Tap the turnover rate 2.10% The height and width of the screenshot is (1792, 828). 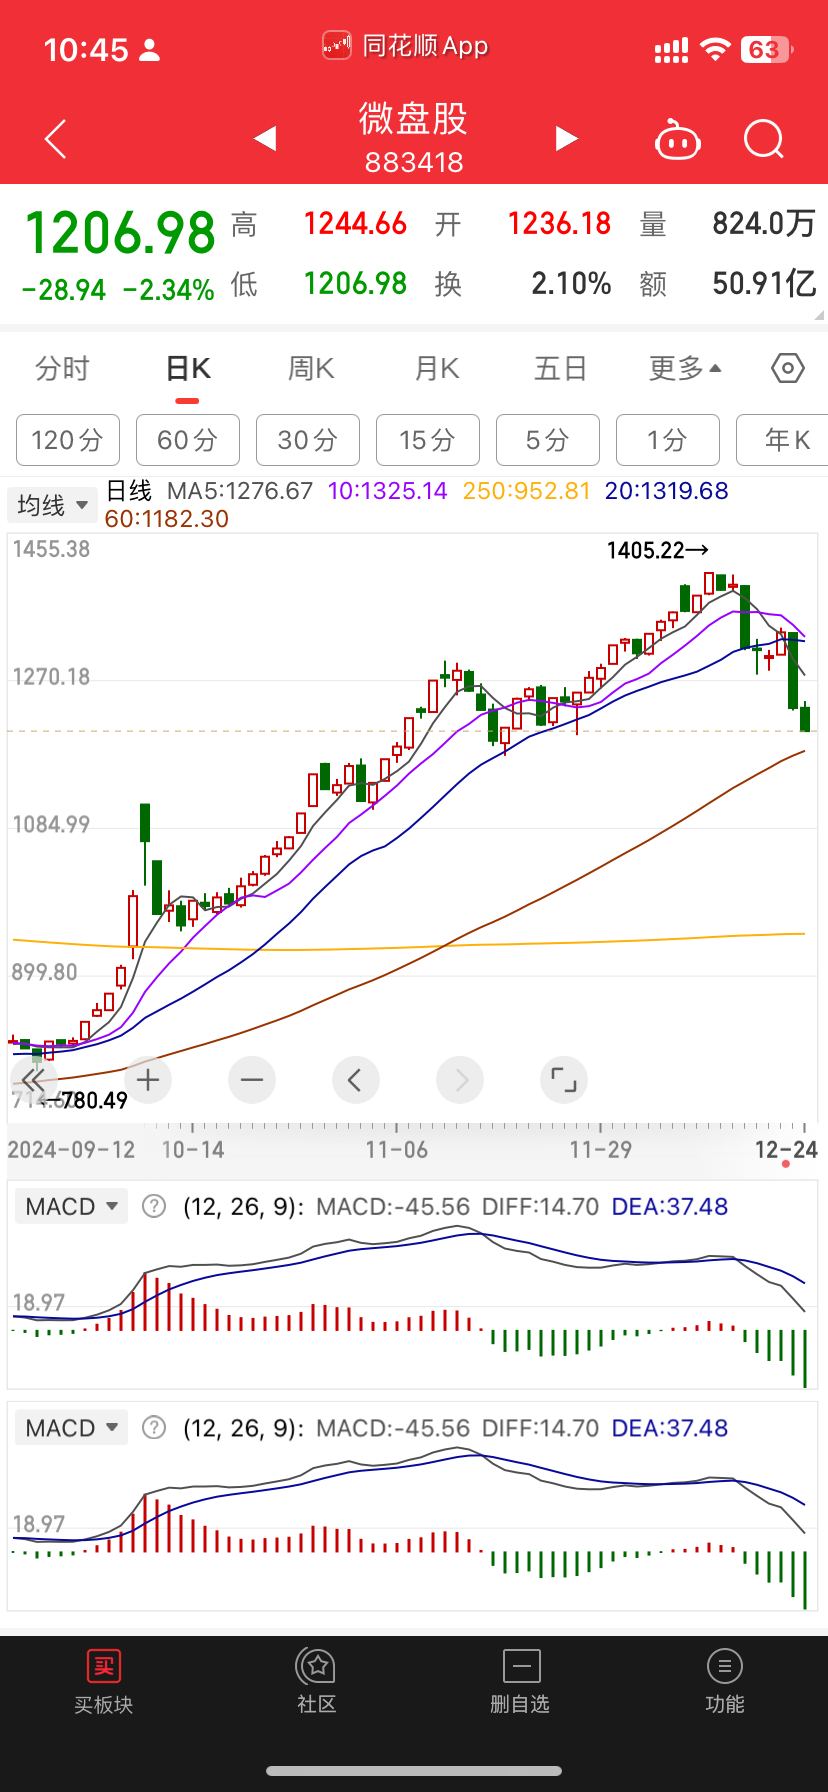571,284
